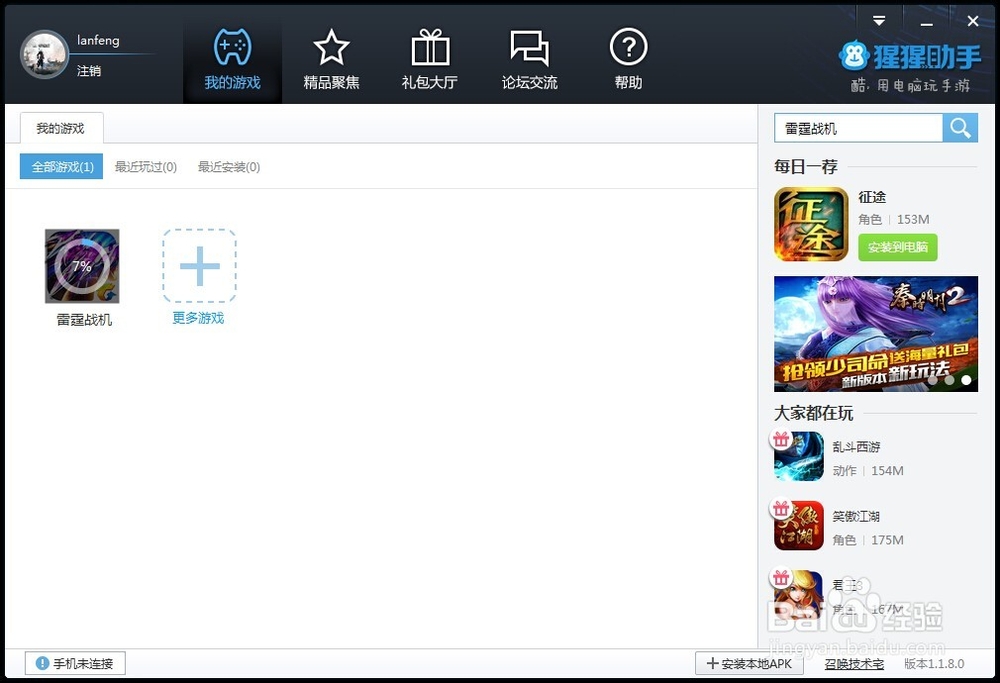Screen dimensions: 1000x683
Task: Open the title bar dropdown menu arrow
Action: point(879,21)
